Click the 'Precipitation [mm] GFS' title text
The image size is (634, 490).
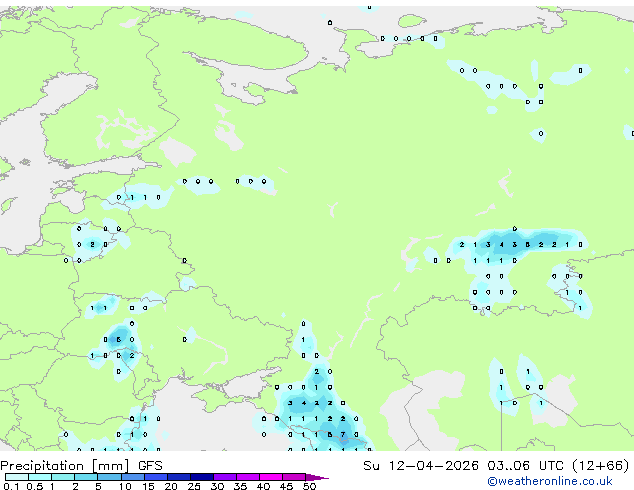coord(82,466)
